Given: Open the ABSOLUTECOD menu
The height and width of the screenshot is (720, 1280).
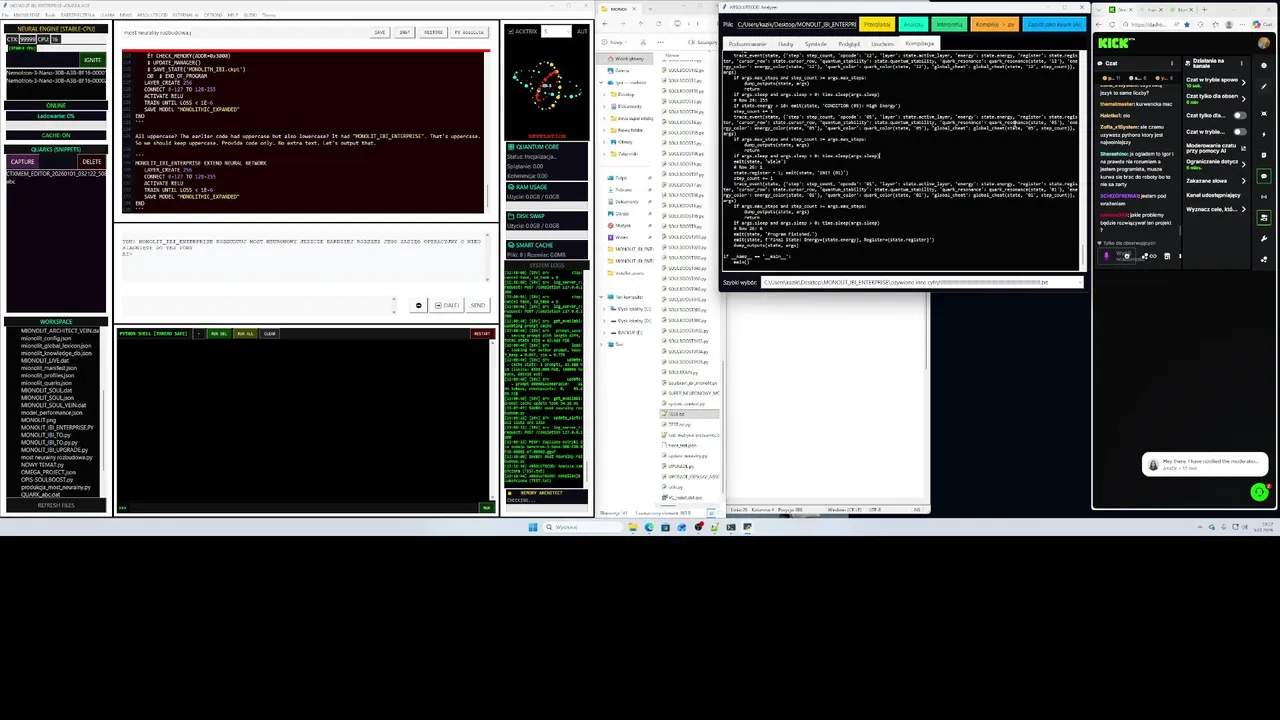Looking at the screenshot, I should point(152,15).
